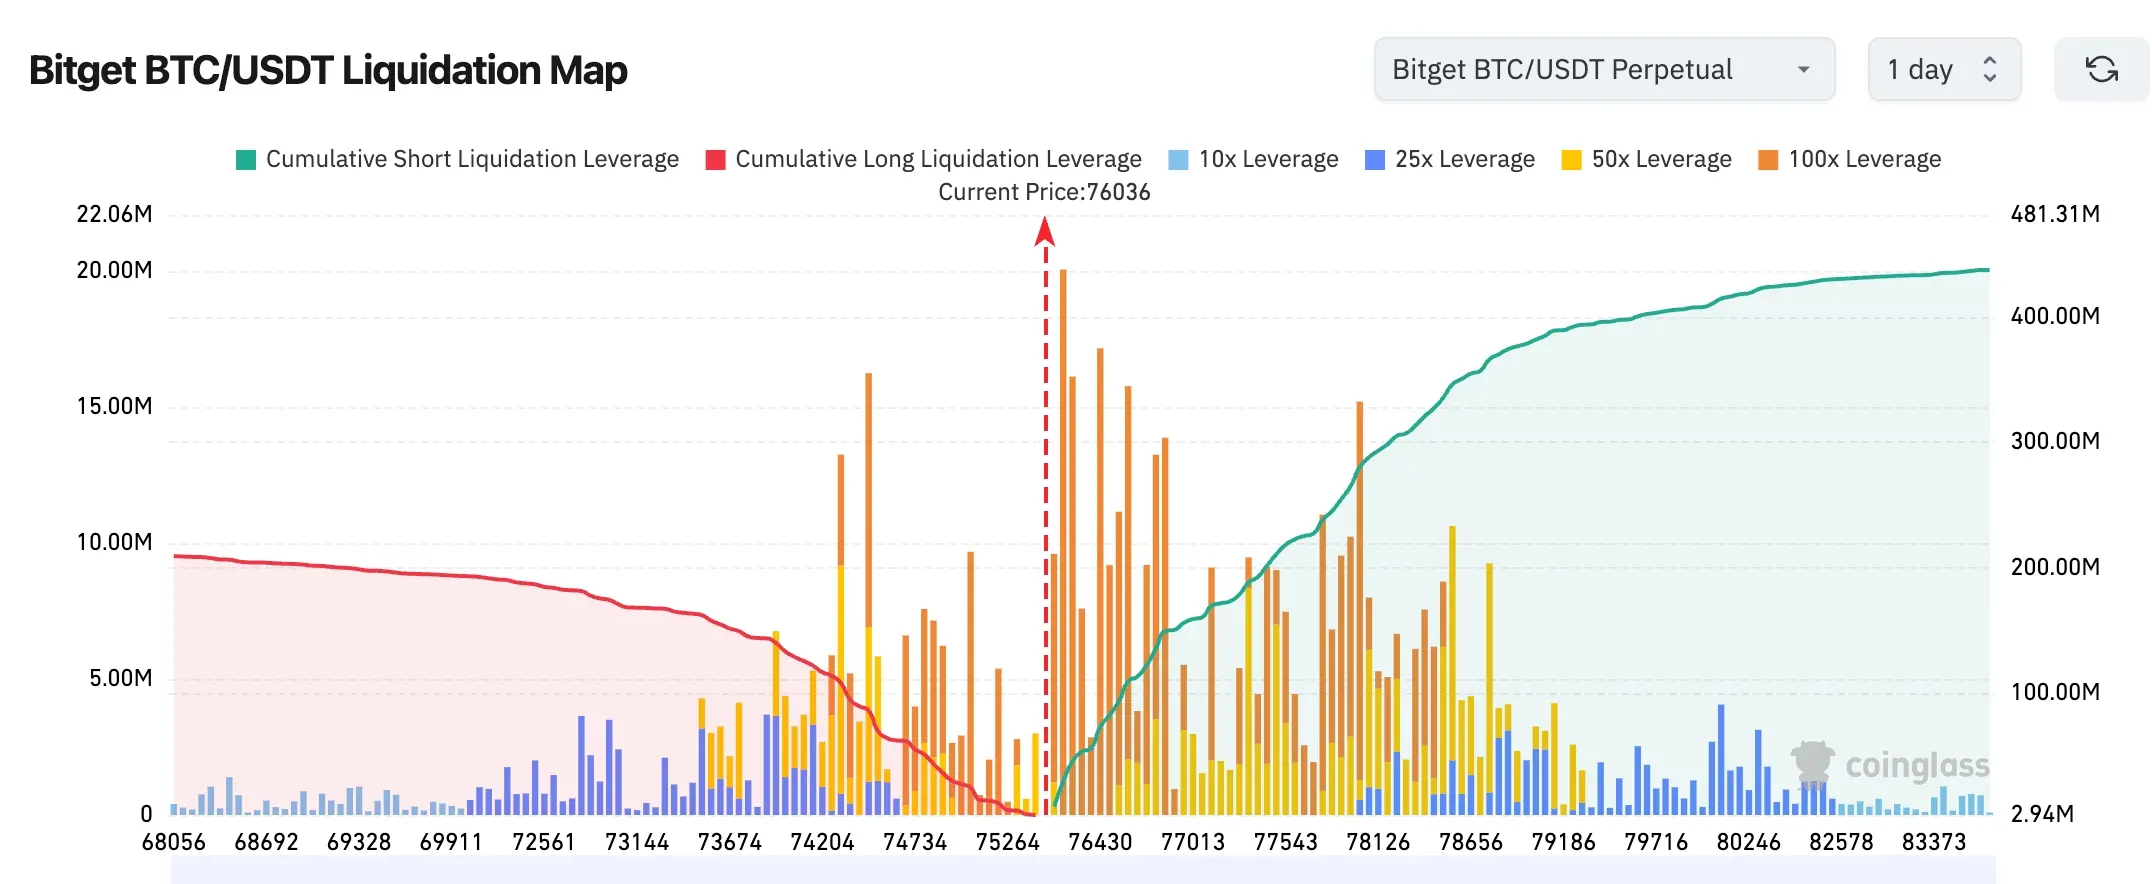Screen dimensions: 2152x884
Task: Click the chart zoom slider bar below axis
Action: pyautogui.click(x=1083, y=869)
